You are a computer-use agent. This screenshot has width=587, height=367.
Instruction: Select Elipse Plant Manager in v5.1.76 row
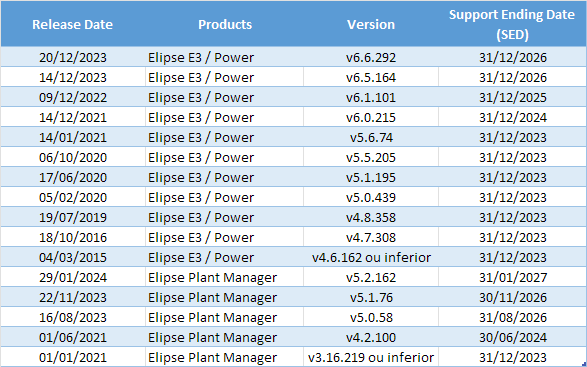pyautogui.click(x=212, y=297)
